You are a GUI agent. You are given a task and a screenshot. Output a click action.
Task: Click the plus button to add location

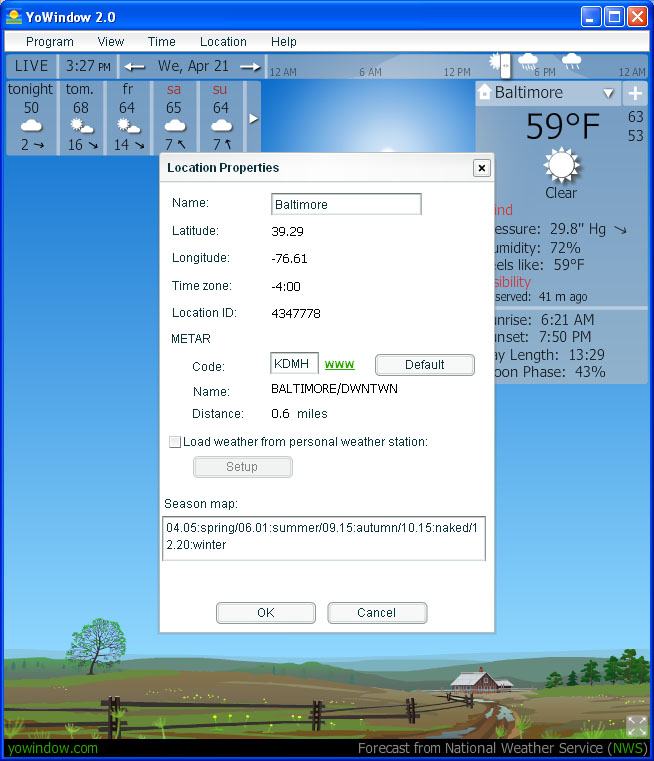point(635,93)
